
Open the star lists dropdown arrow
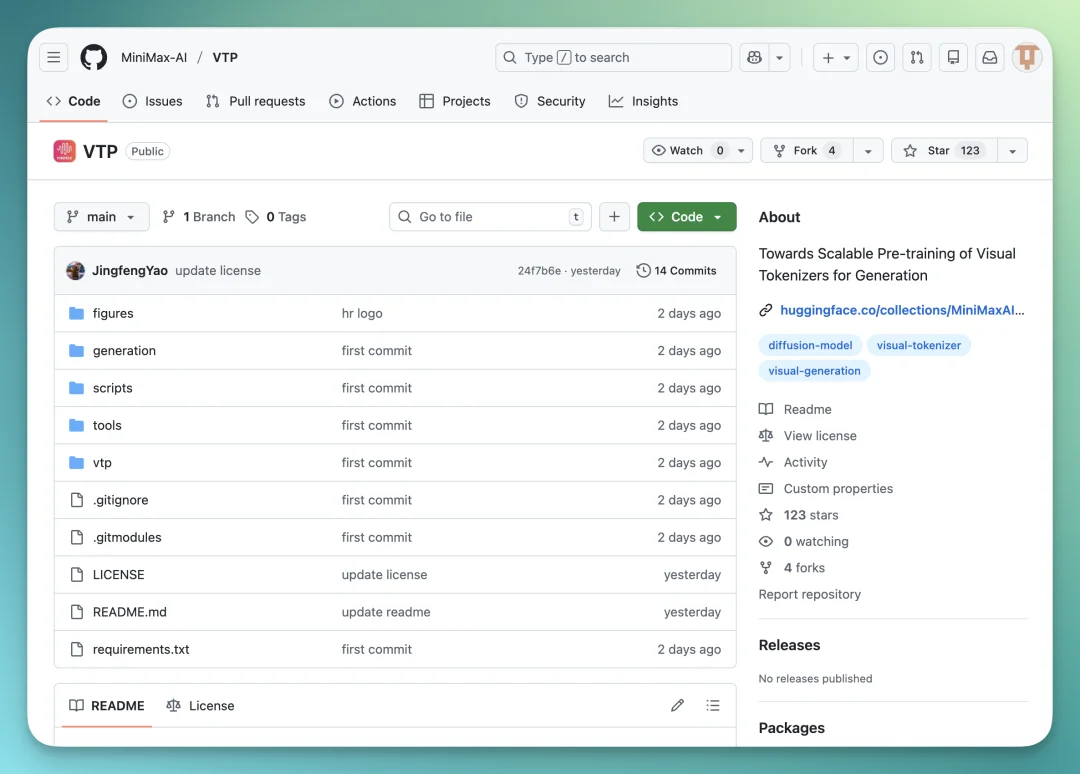click(1012, 151)
